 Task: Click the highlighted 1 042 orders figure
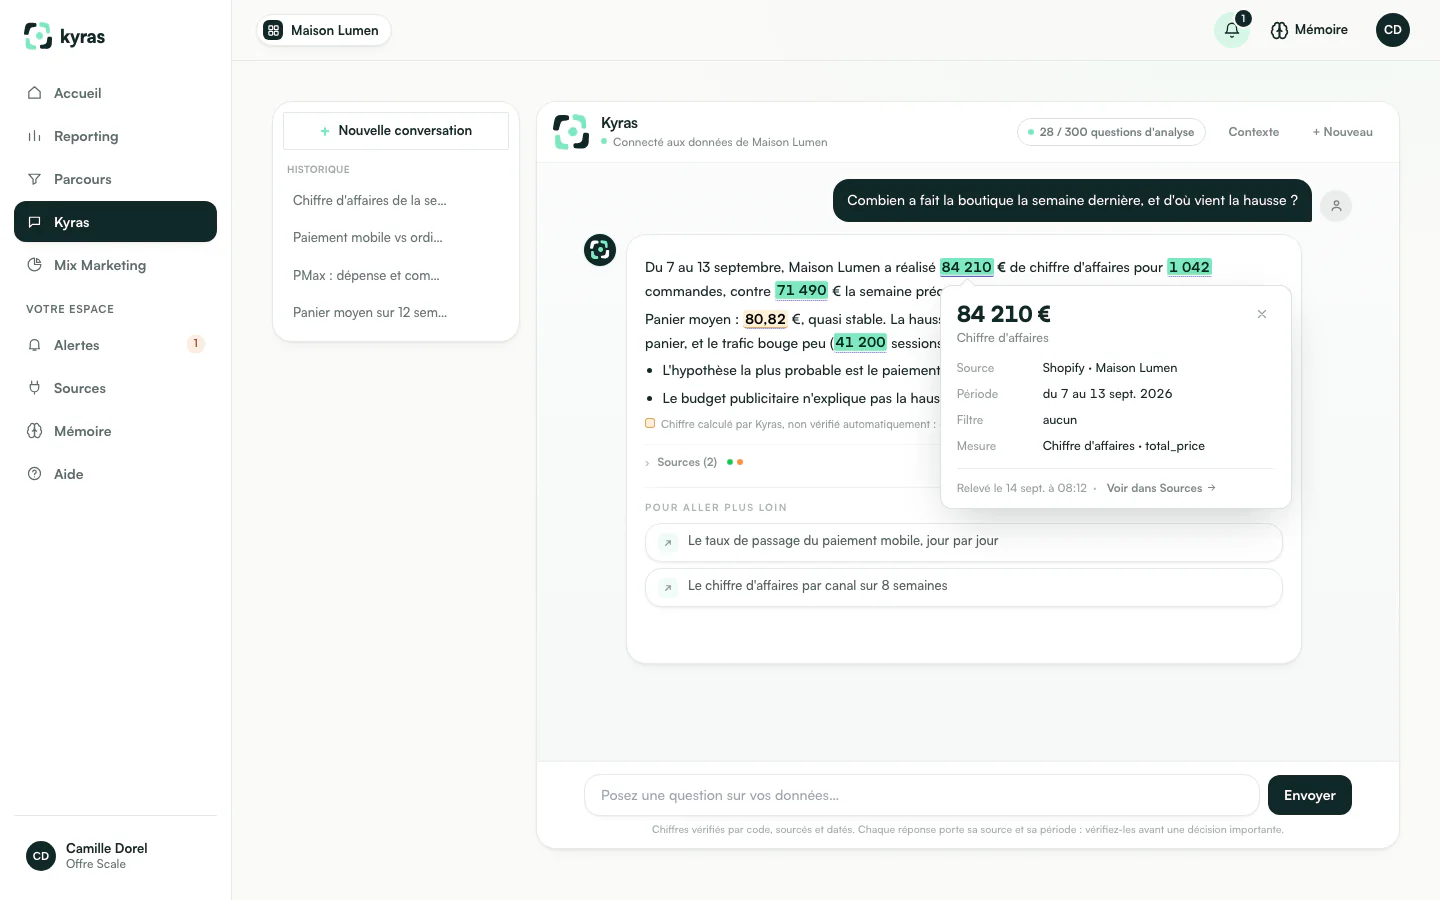1189,267
